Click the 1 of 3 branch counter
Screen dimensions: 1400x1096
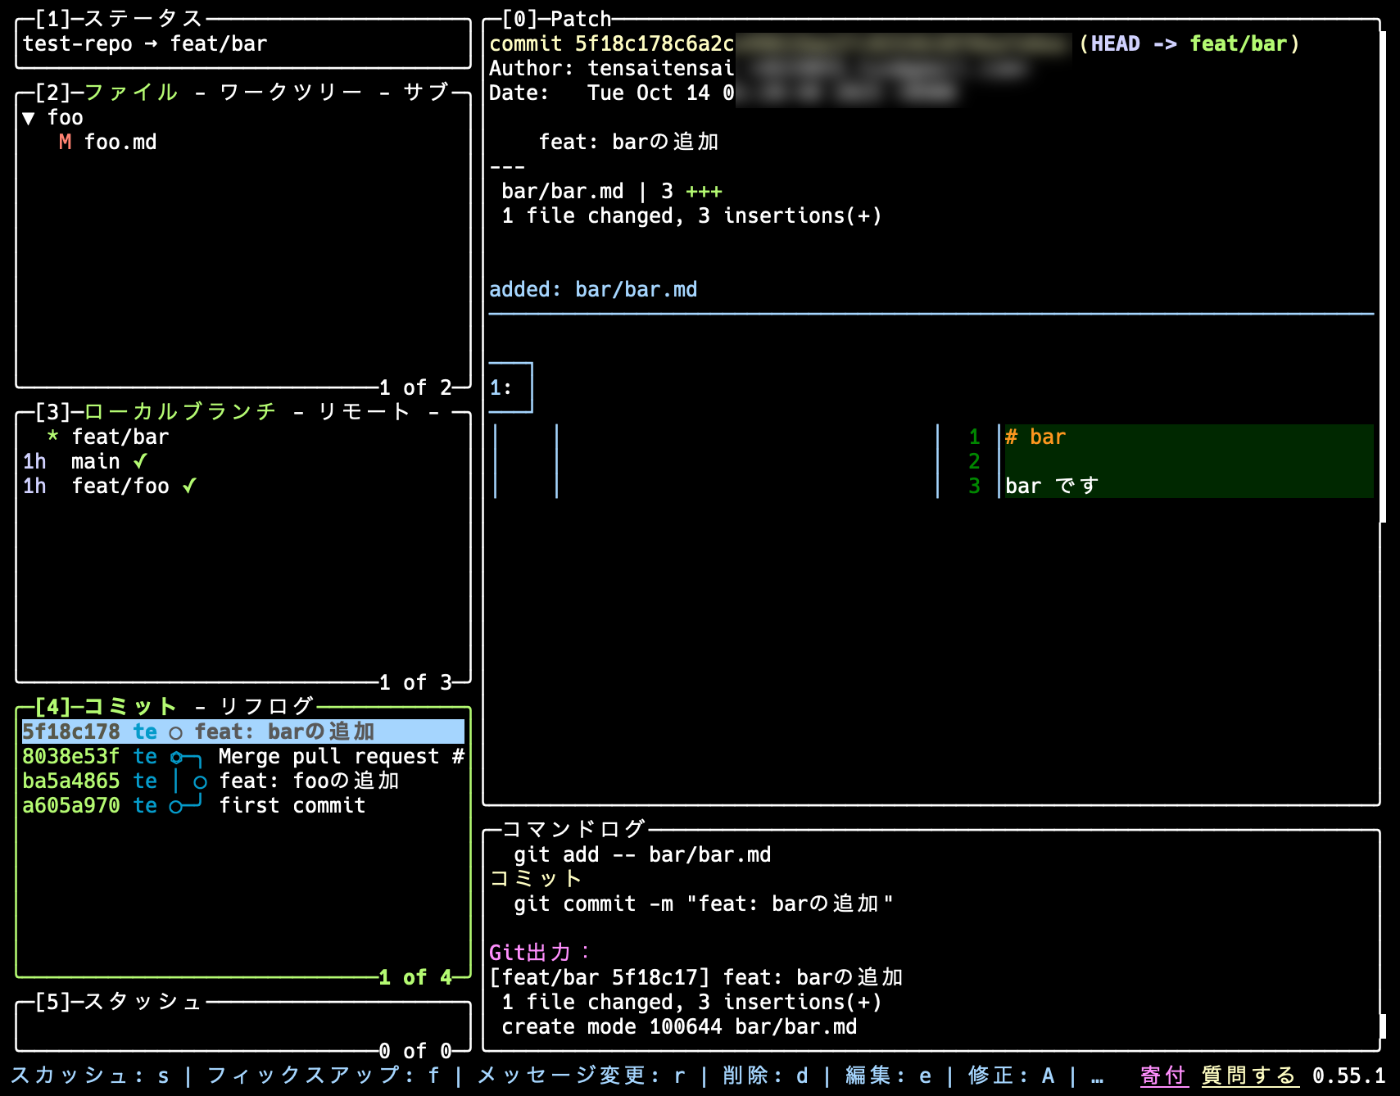pos(415,683)
